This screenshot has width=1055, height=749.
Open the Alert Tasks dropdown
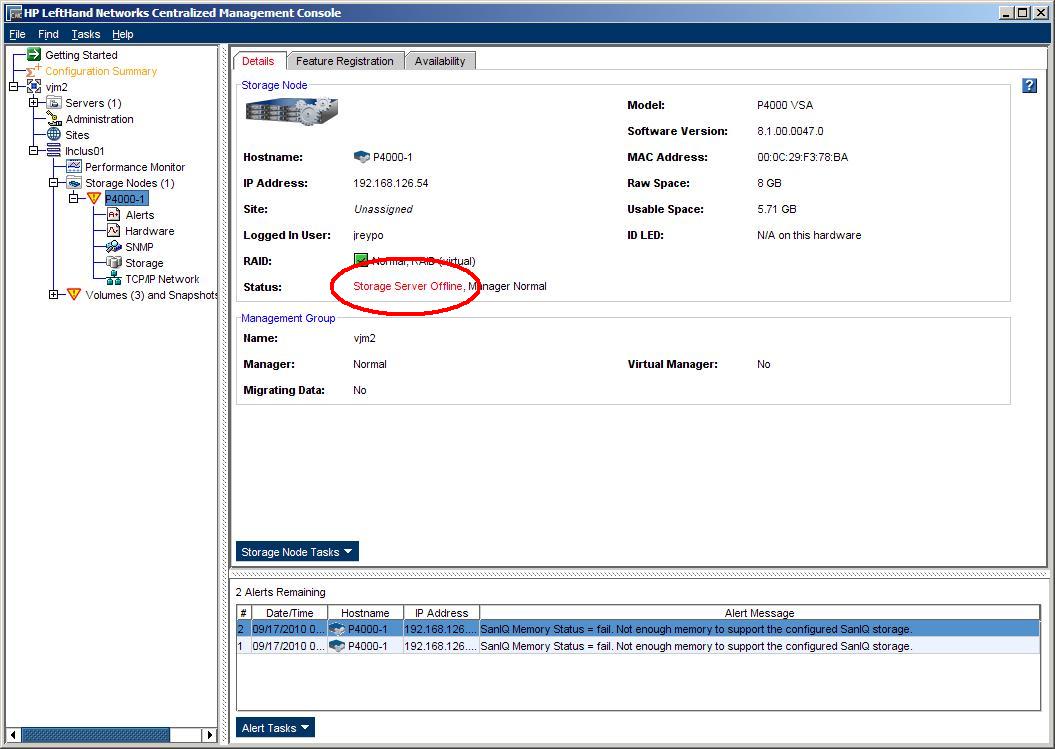(275, 728)
